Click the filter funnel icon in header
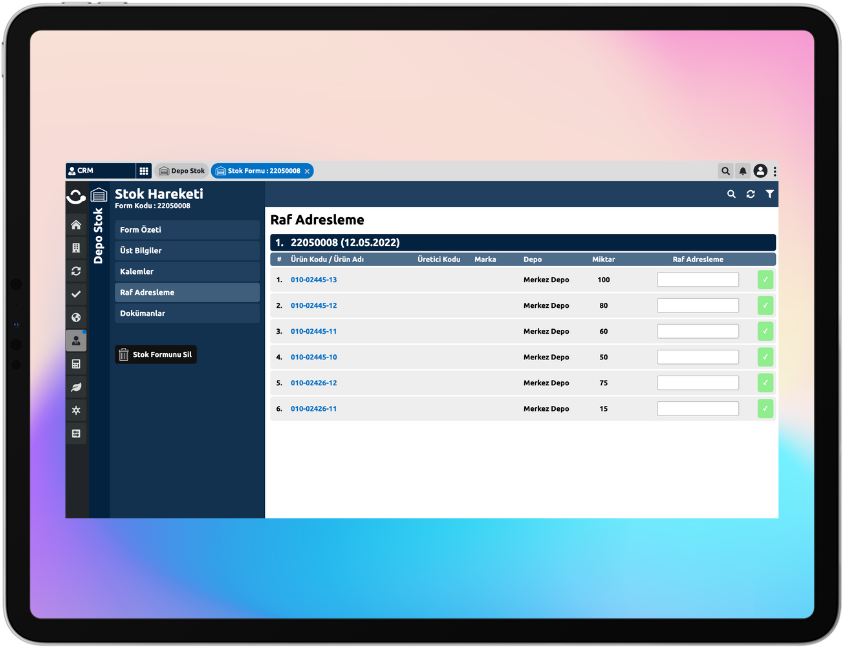The height and width of the screenshot is (647, 843). (769, 194)
